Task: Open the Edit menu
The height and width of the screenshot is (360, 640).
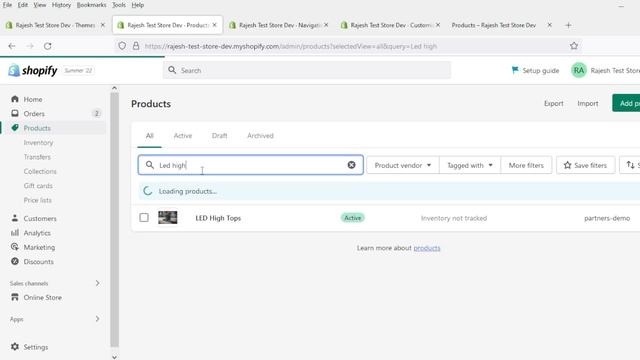Action: click(x=22, y=5)
